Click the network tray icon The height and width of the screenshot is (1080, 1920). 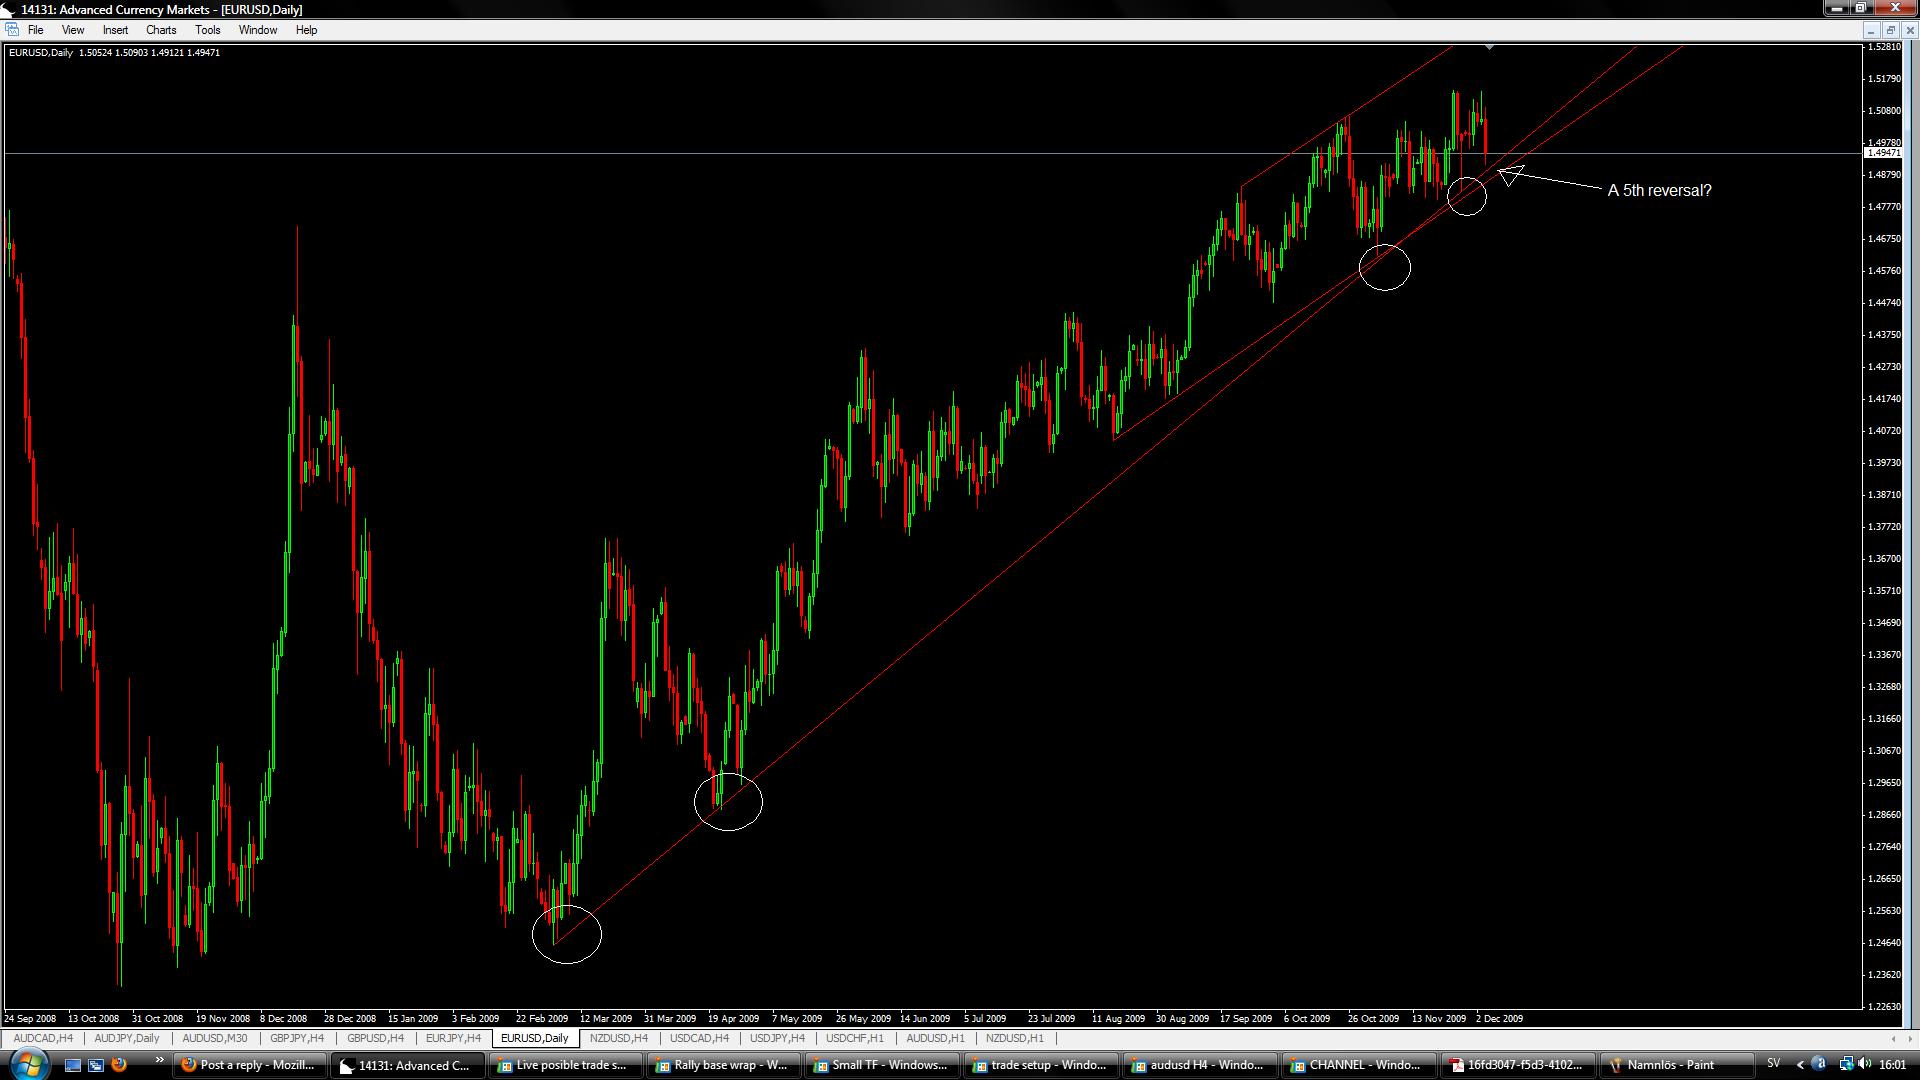[1845, 1064]
